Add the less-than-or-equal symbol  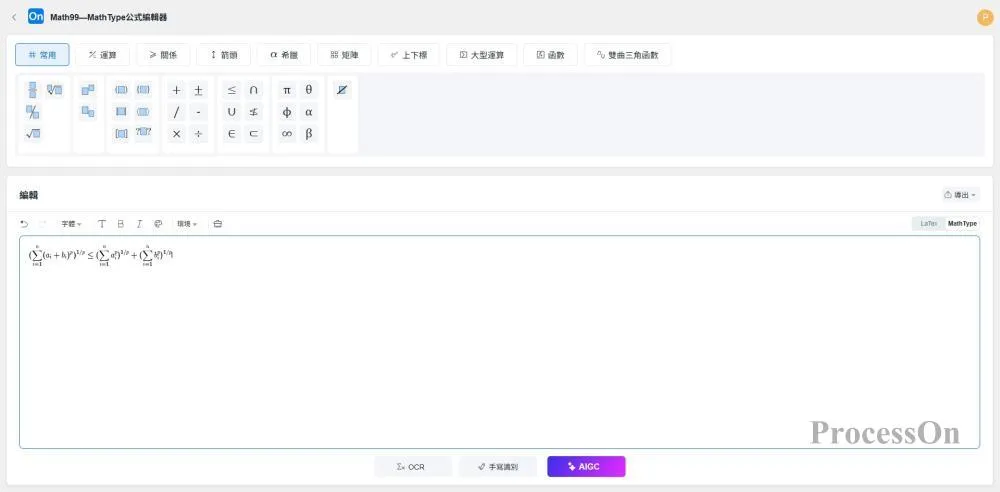[x=232, y=90]
